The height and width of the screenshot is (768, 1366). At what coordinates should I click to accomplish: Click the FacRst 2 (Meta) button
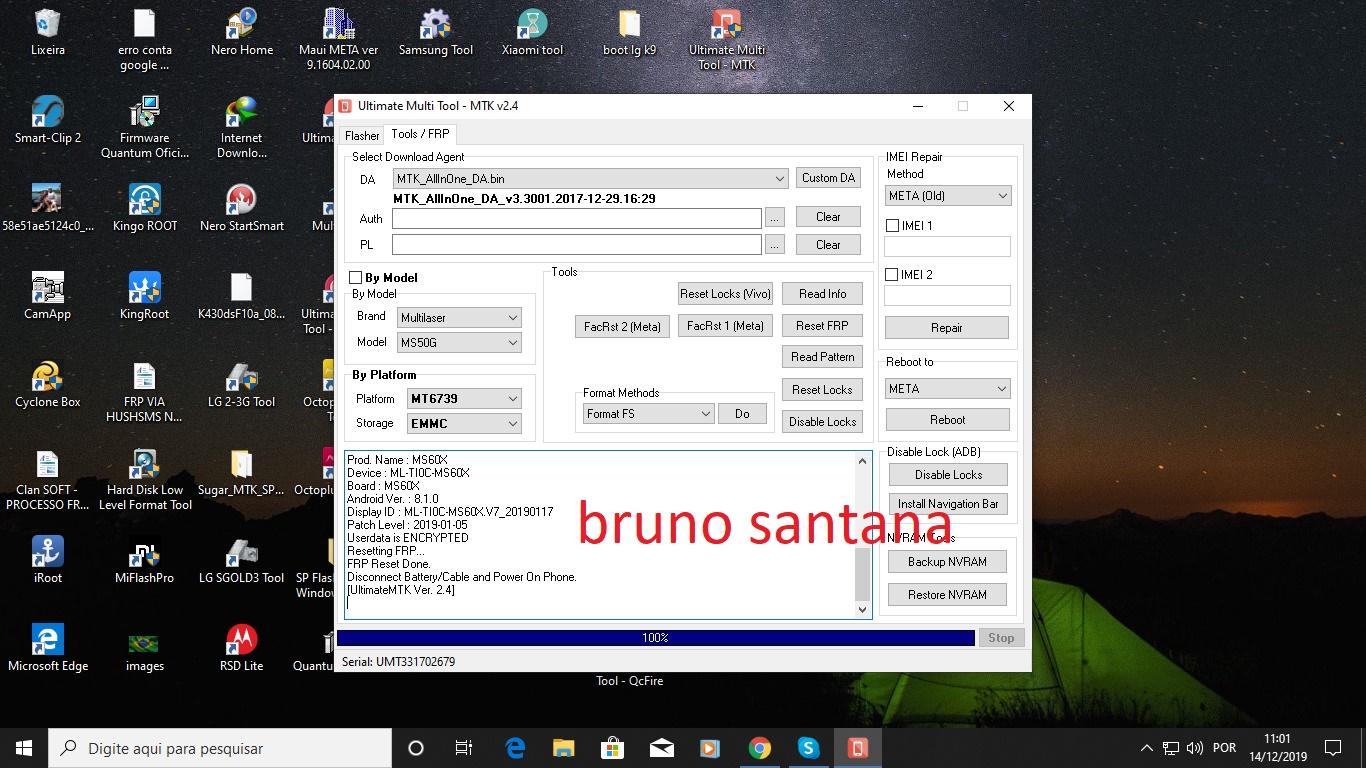pyautogui.click(x=622, y=327)
